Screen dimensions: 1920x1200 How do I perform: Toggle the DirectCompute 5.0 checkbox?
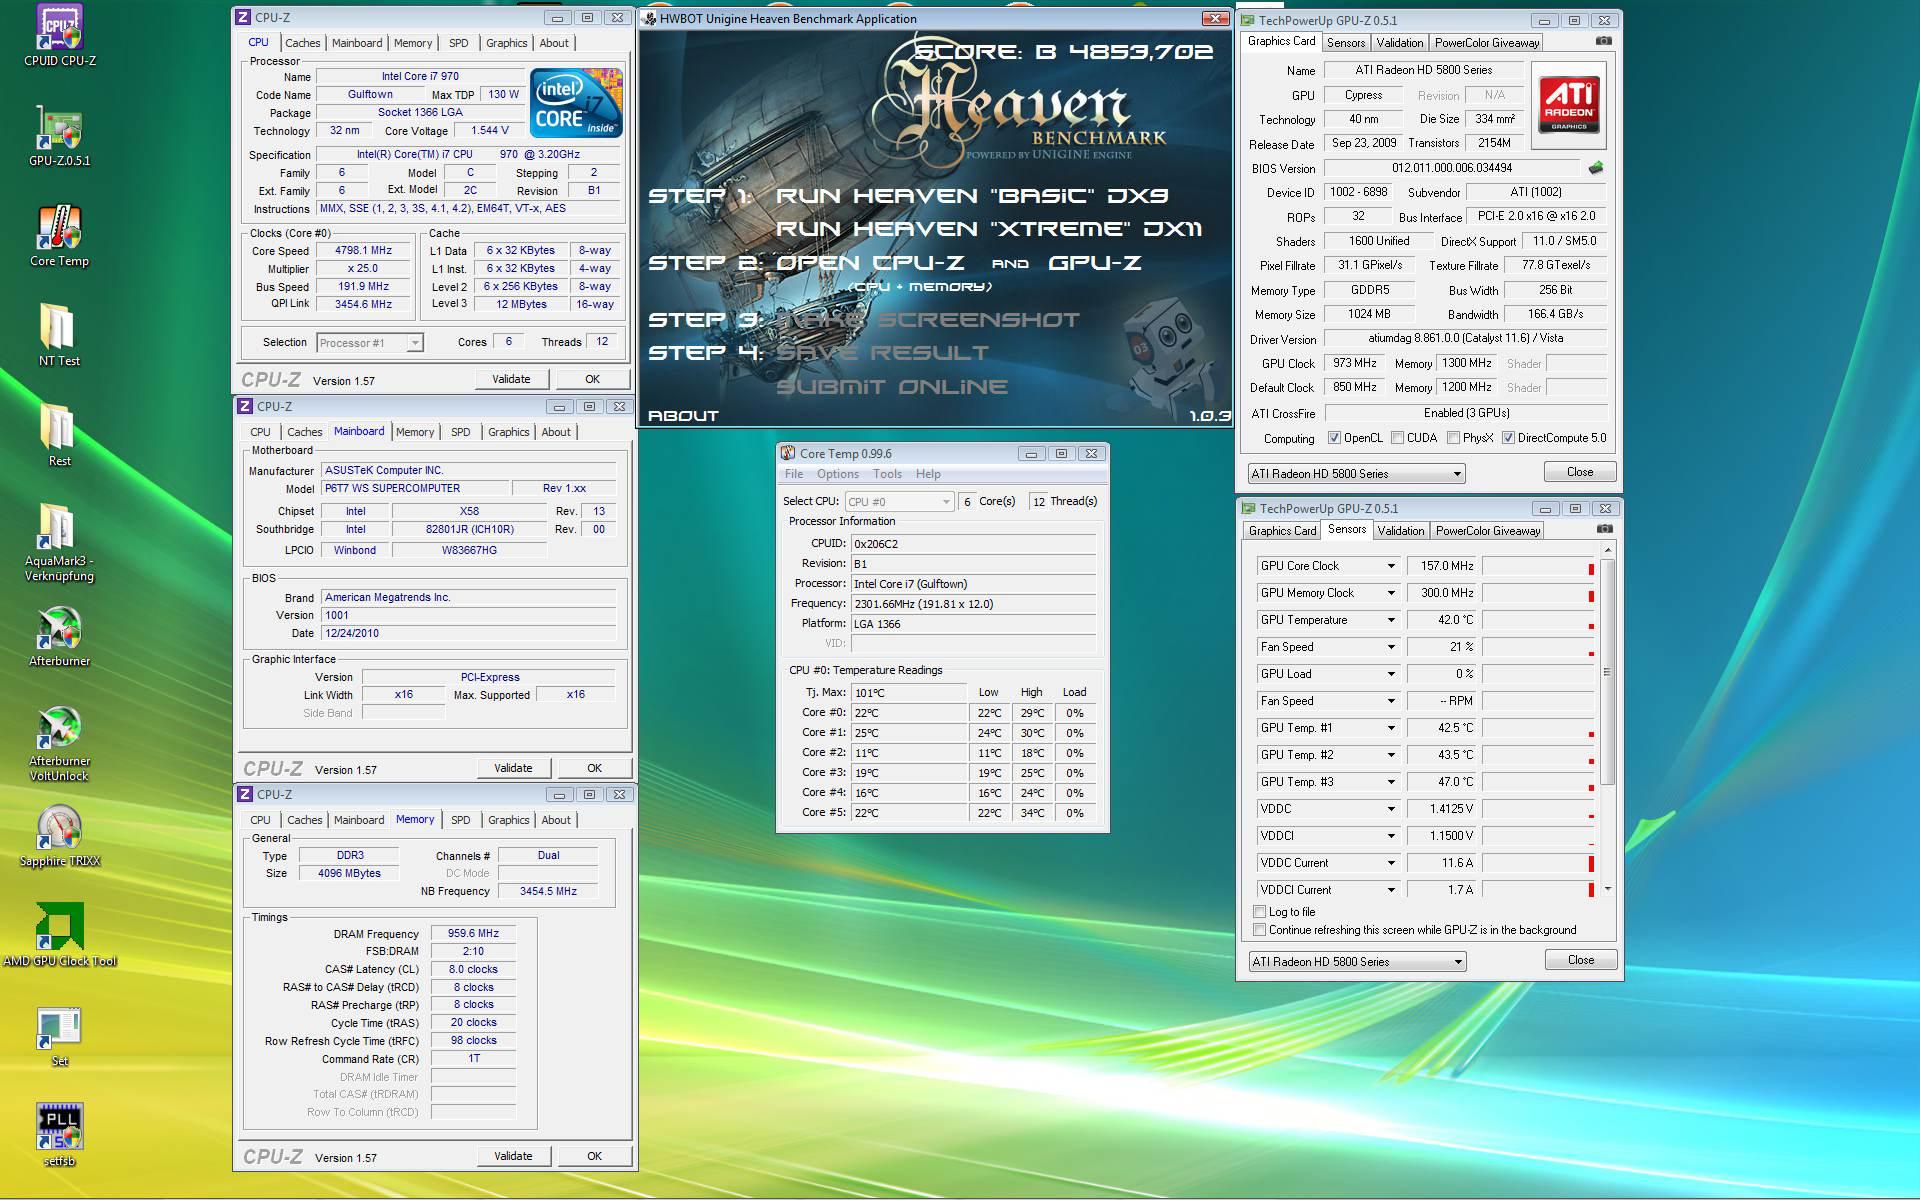1508,438
